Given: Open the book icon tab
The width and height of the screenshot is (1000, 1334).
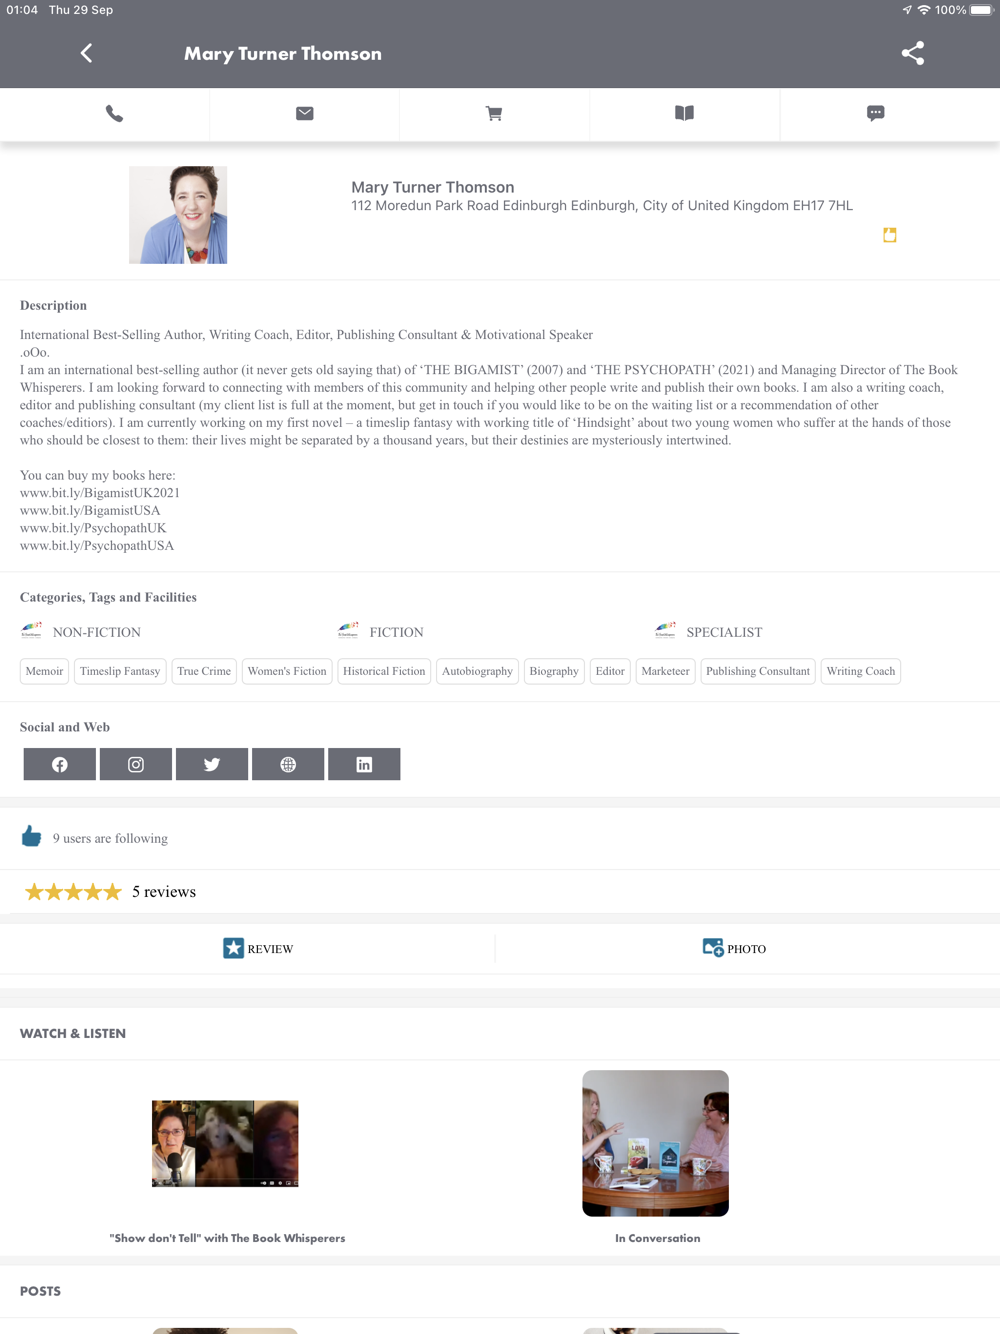Looking at the screenshot, I should tap(684, 114).
